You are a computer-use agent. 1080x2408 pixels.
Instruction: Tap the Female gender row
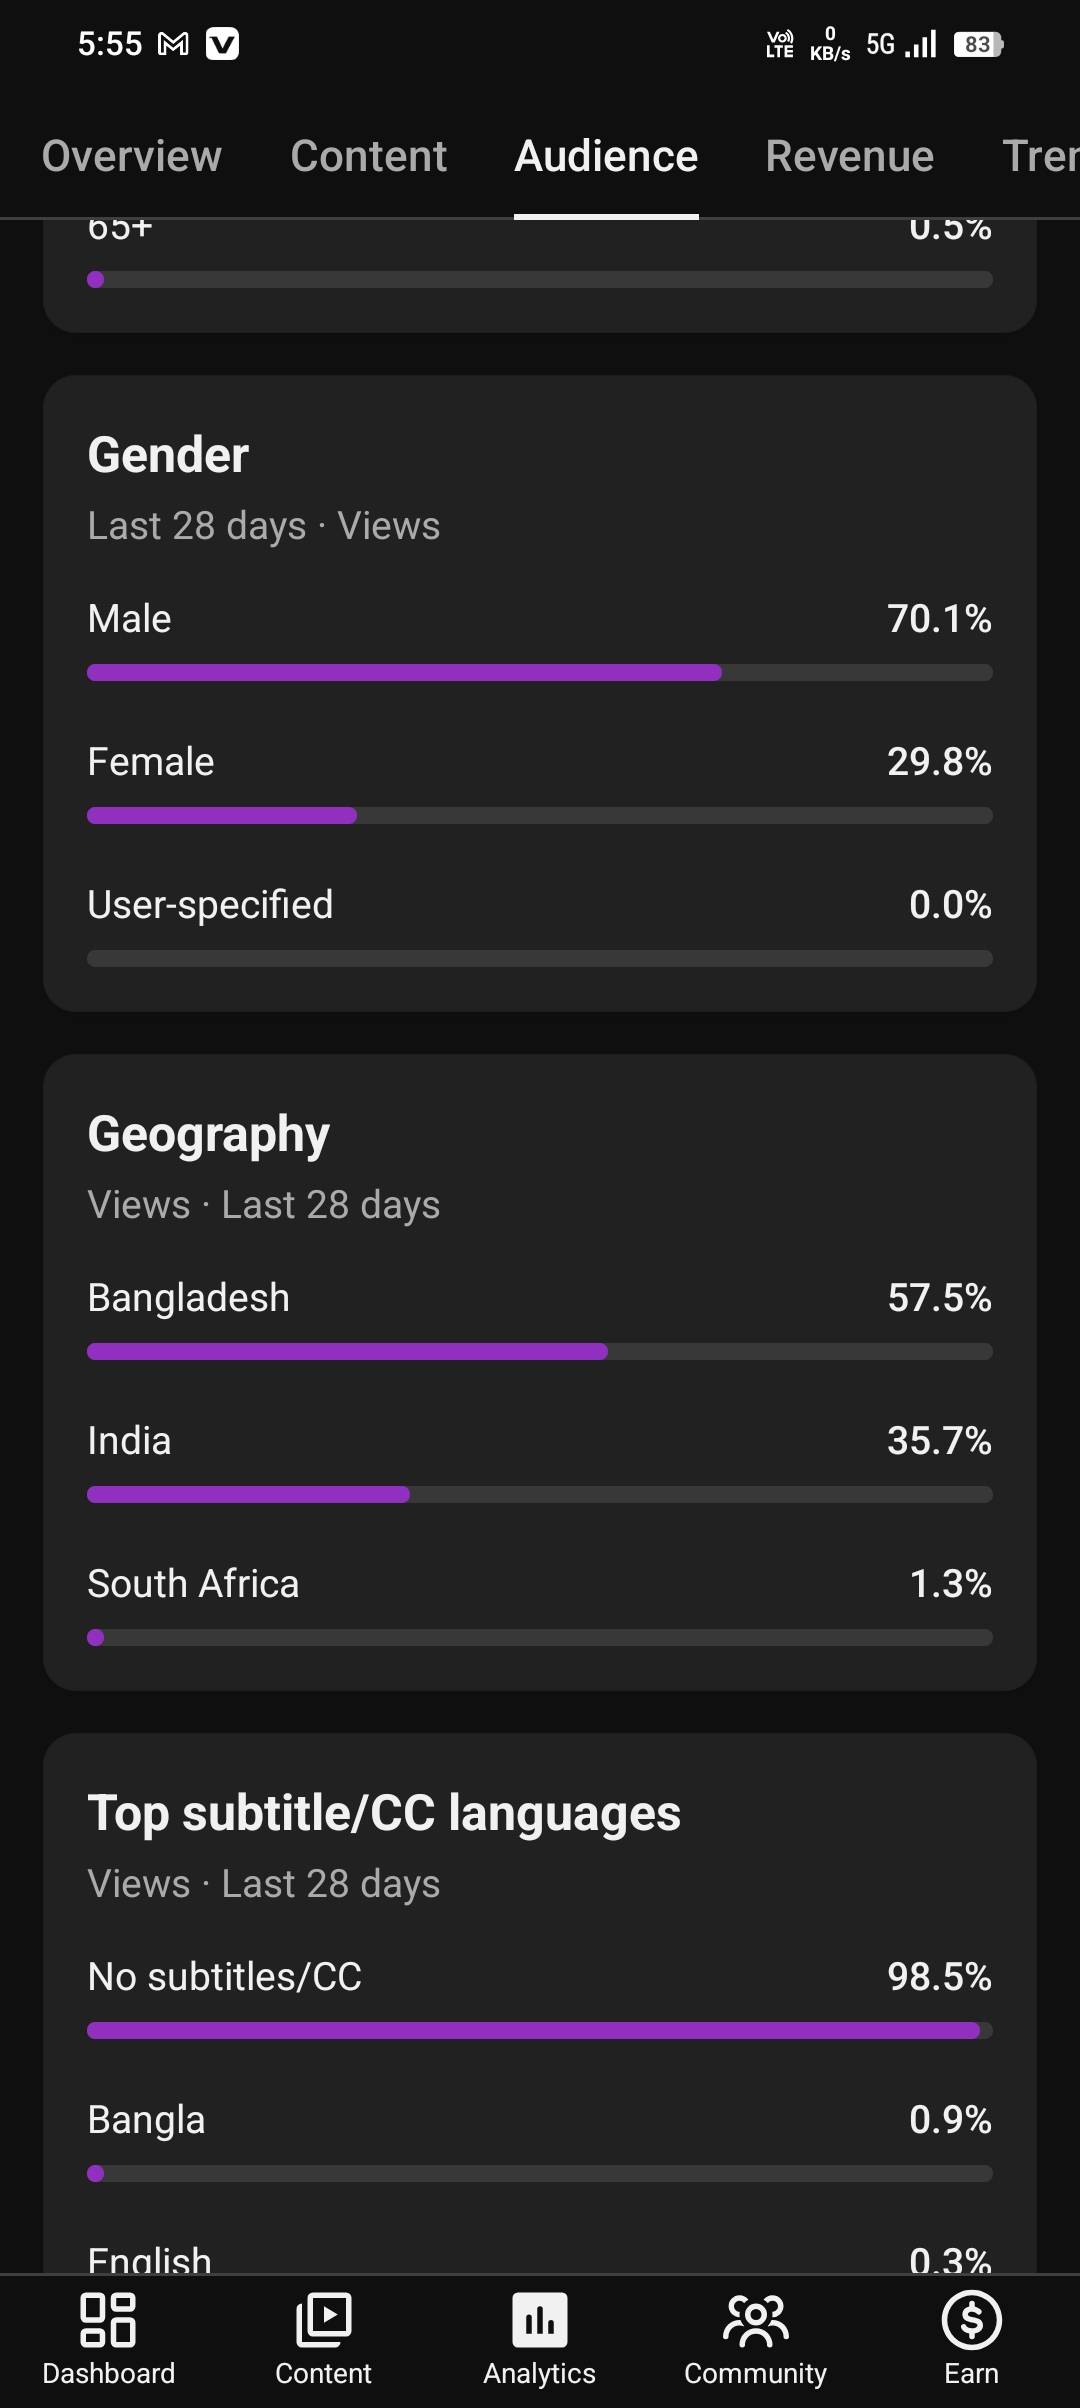[x=539, y=762]
